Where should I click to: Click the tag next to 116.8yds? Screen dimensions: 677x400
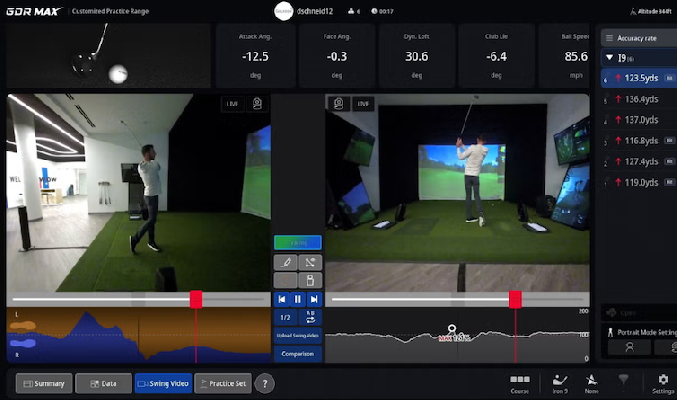tap(669, 140)
